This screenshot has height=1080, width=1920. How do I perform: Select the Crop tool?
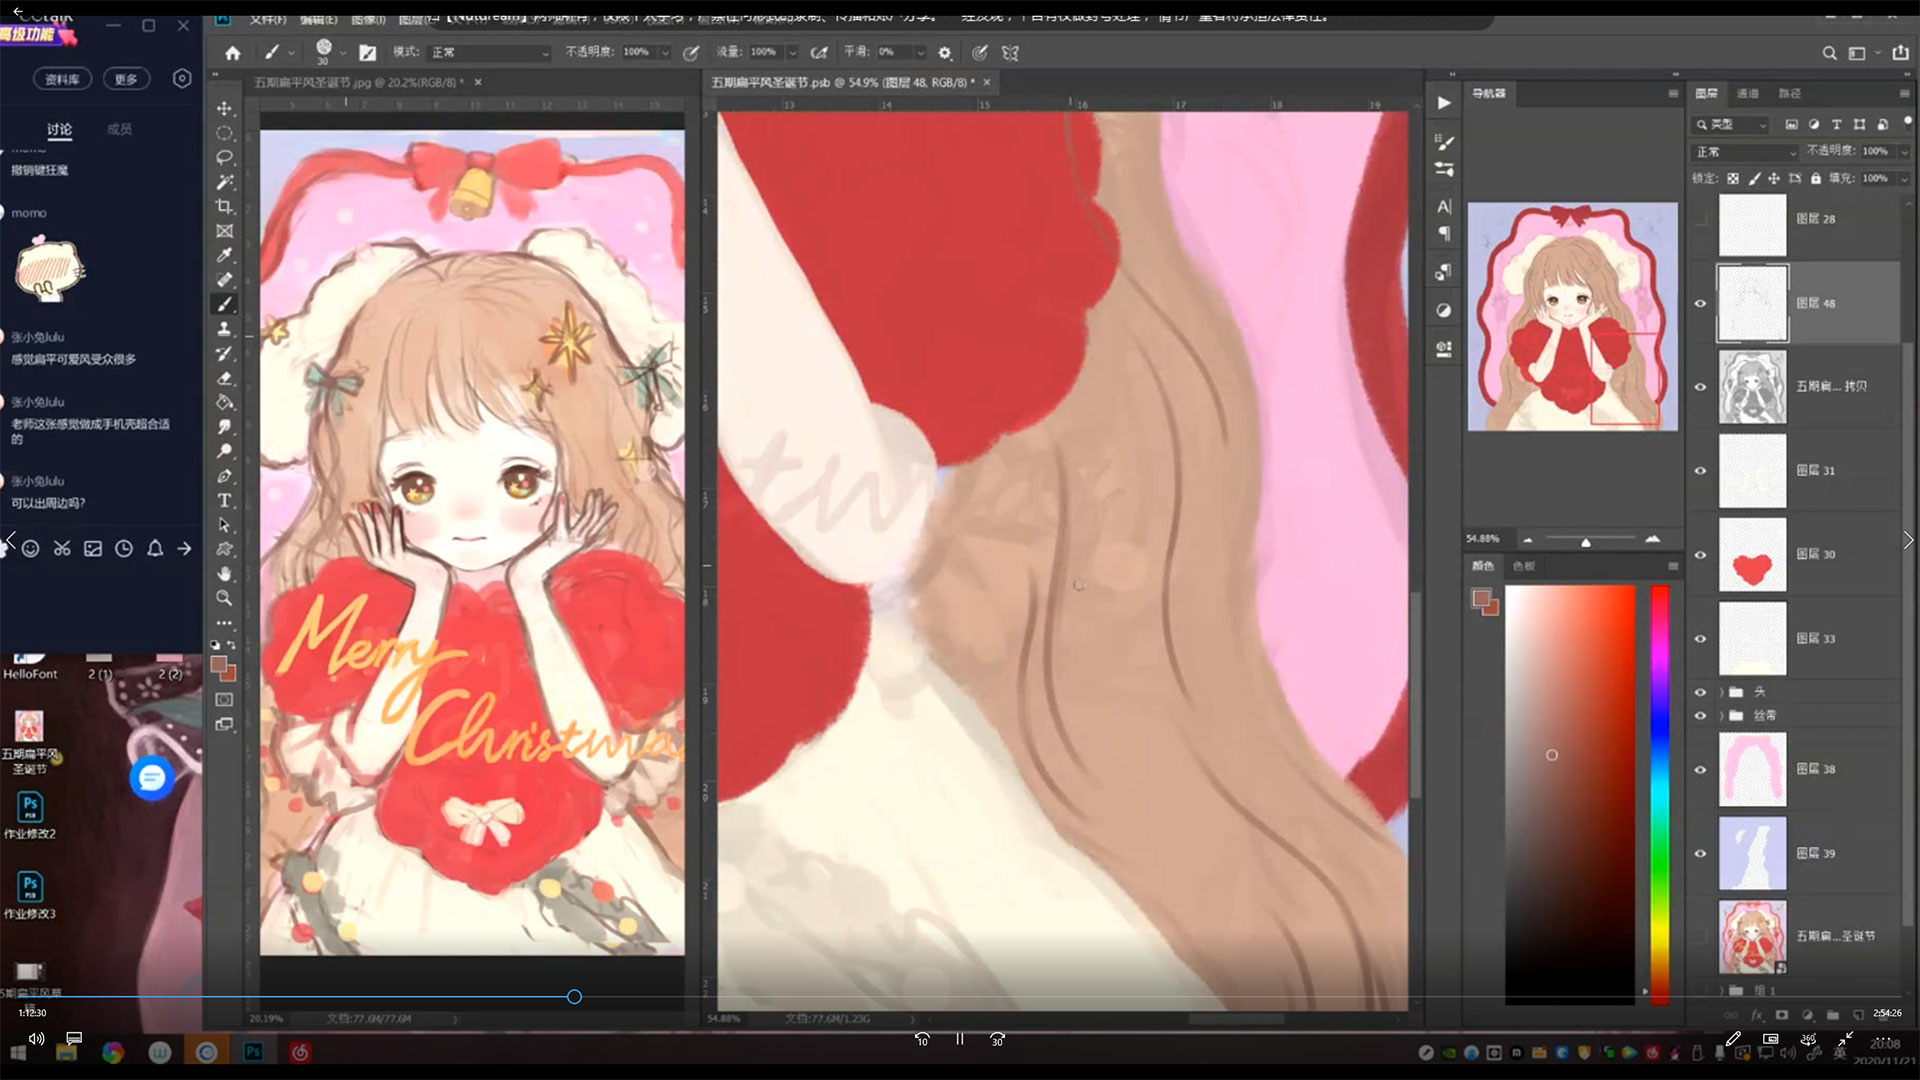point(224,206)
